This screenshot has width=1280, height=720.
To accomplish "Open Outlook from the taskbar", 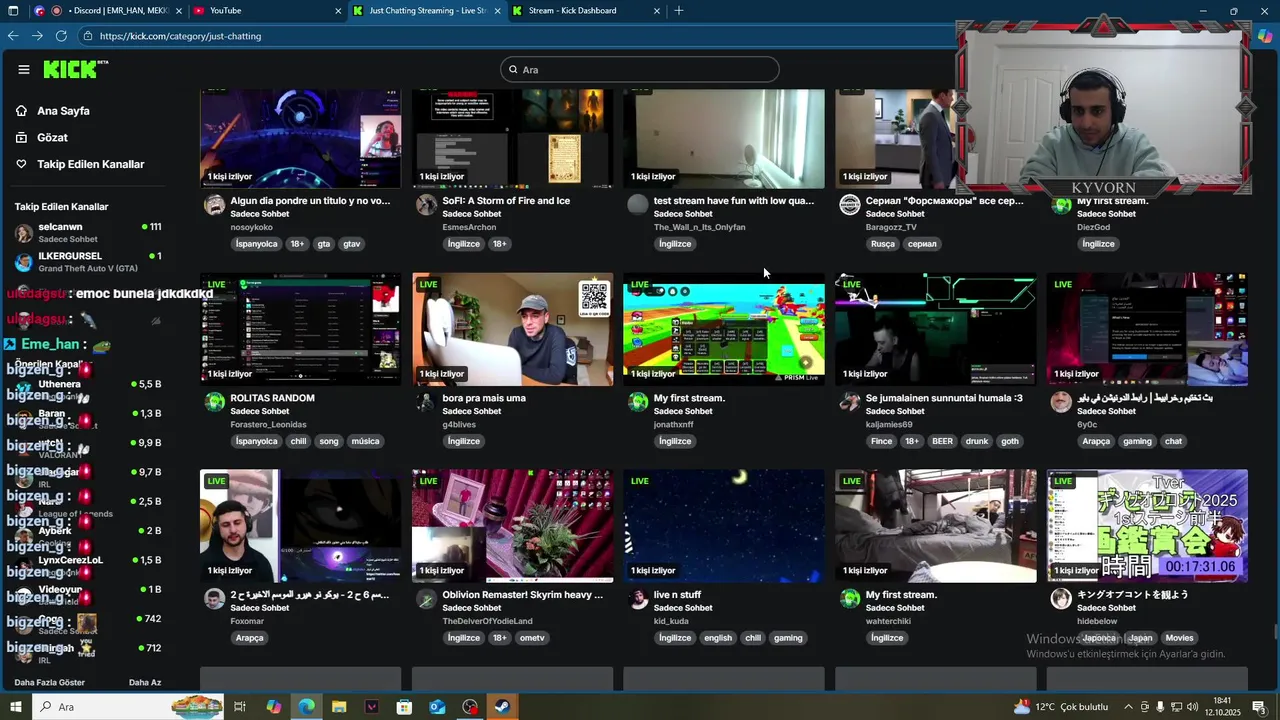I will [437, 707].
